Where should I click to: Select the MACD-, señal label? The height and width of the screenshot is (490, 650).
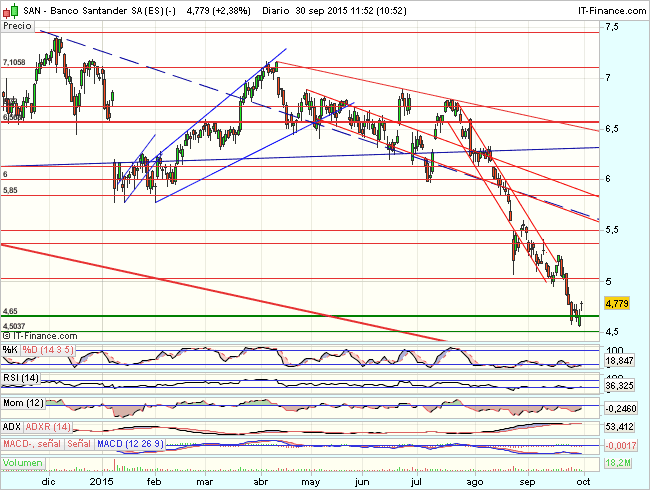(x=32, y=444)
